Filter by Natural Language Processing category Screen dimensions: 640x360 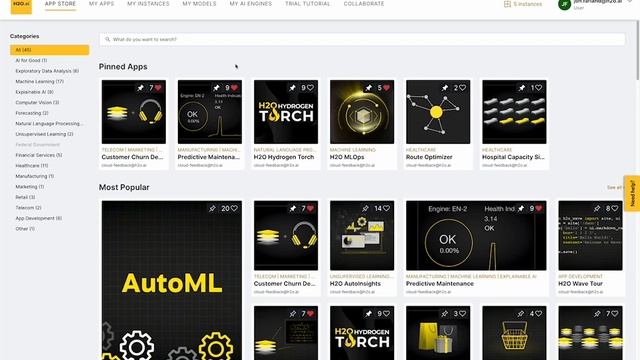[x=49, y=124]
